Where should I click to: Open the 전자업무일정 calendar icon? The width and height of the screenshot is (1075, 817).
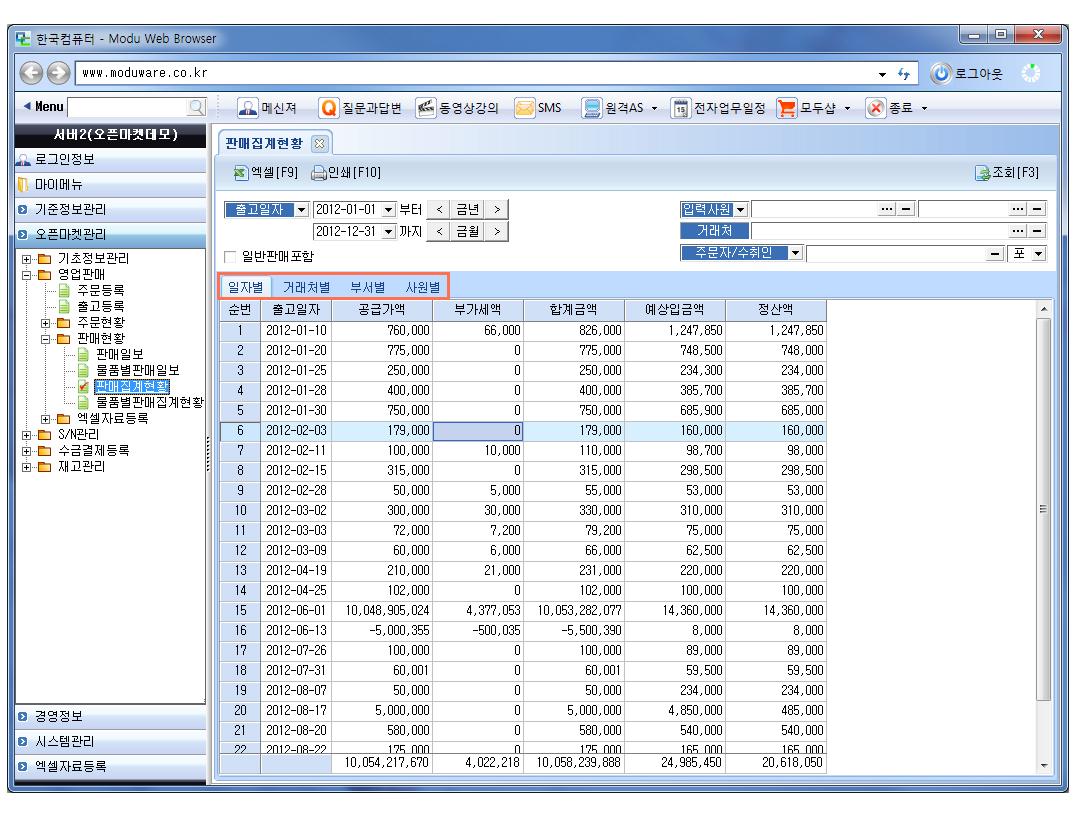pos(680,108)
